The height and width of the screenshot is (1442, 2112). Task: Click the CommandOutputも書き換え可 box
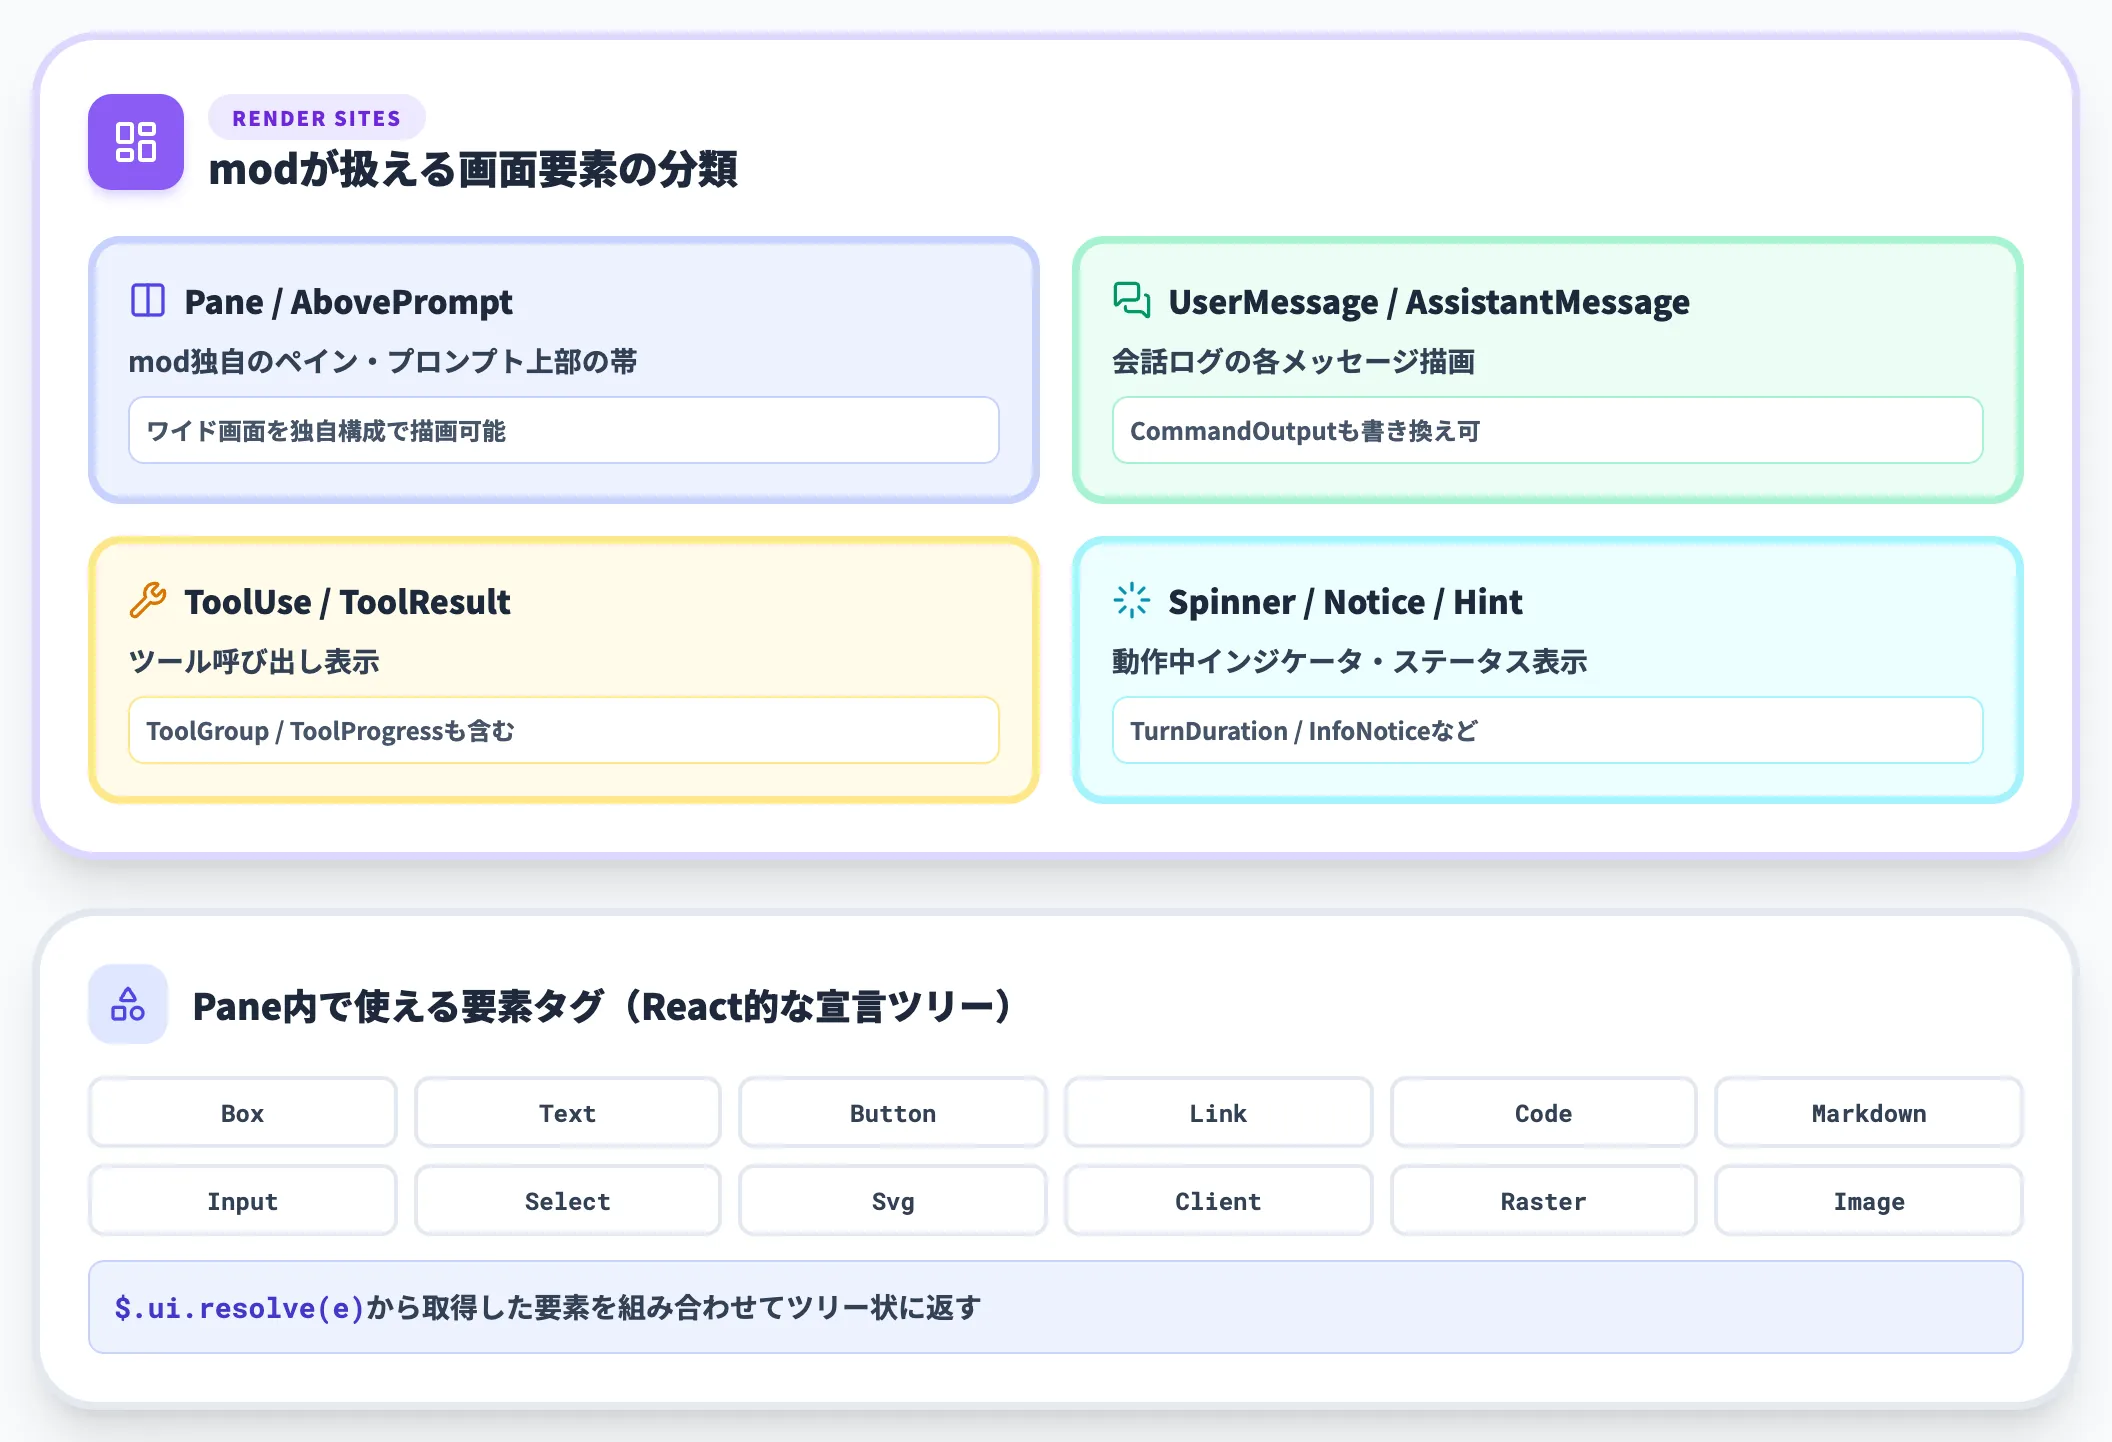coord(1548,430)
